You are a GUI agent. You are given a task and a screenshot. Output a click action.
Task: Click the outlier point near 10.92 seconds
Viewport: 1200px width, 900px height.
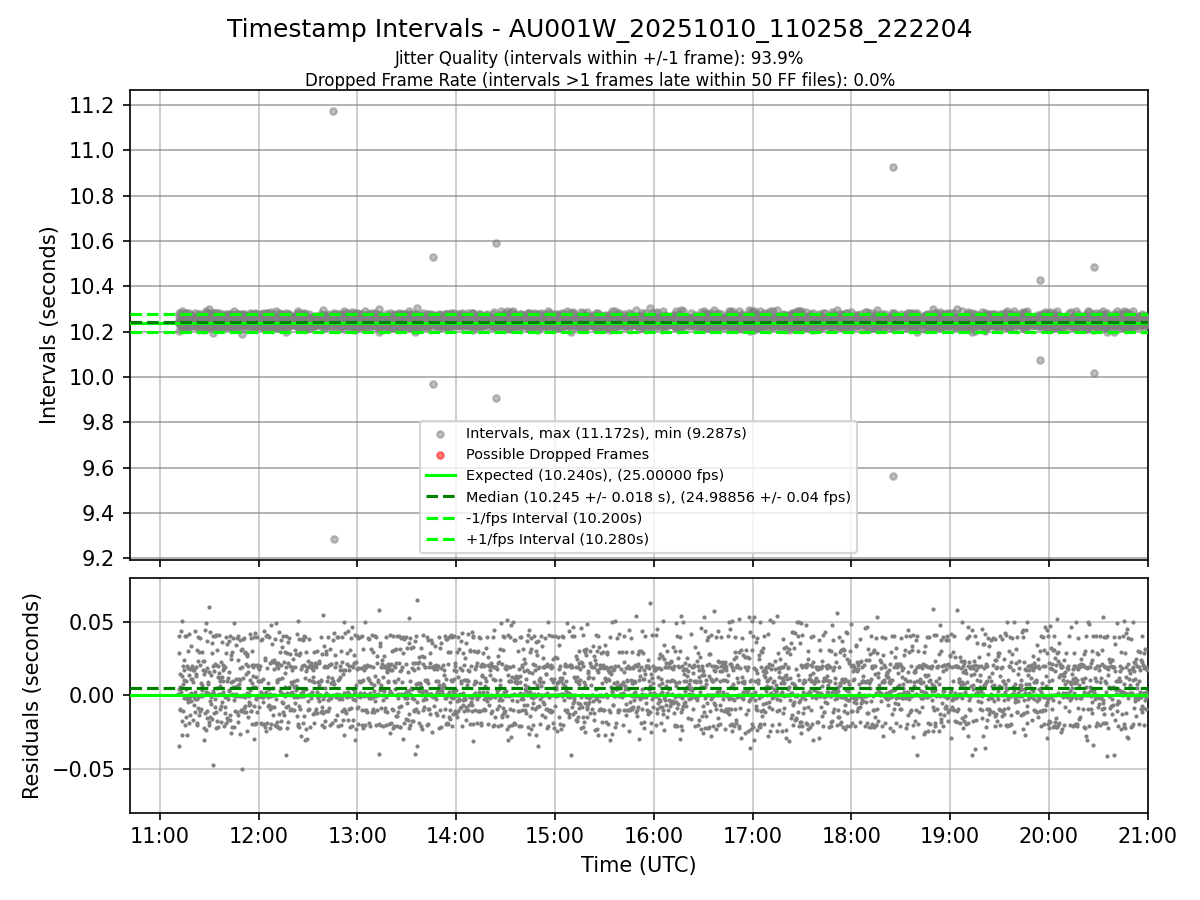tap(893, 167)
